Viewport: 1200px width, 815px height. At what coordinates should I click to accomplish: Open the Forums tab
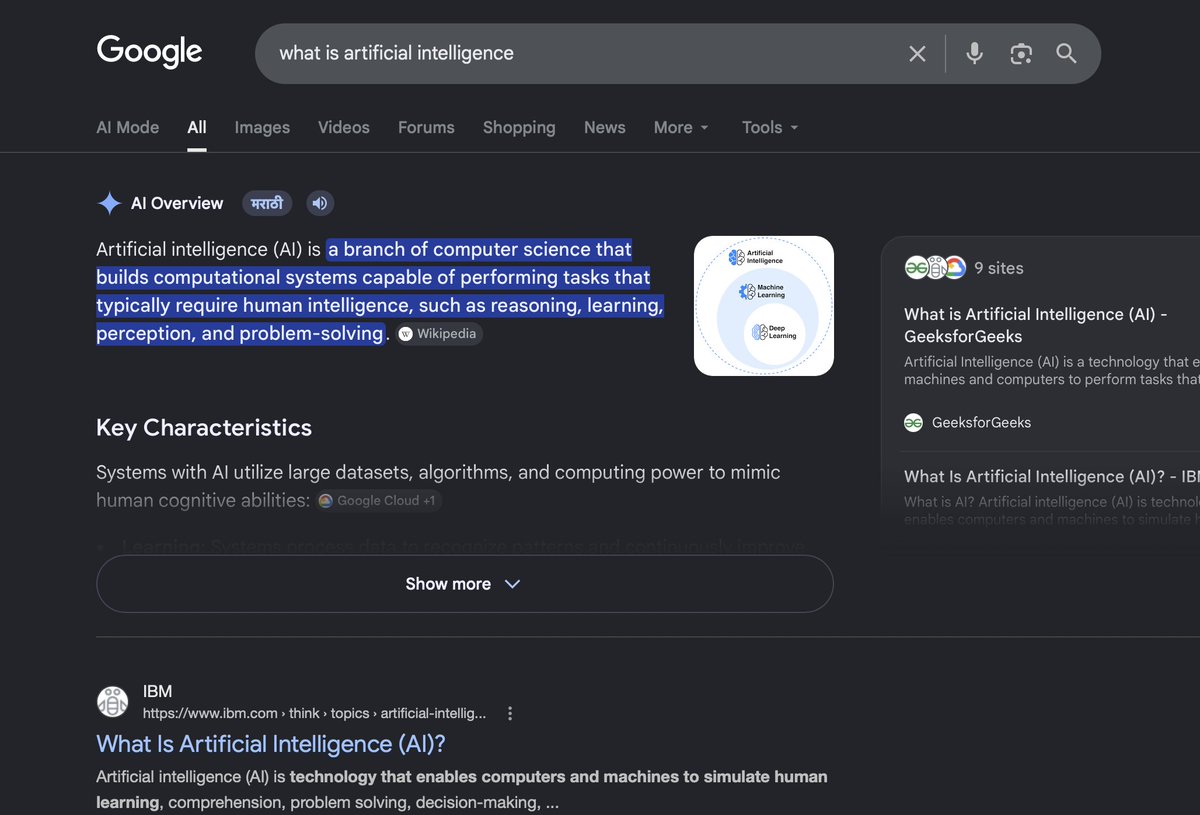click(x=426, y=127)
